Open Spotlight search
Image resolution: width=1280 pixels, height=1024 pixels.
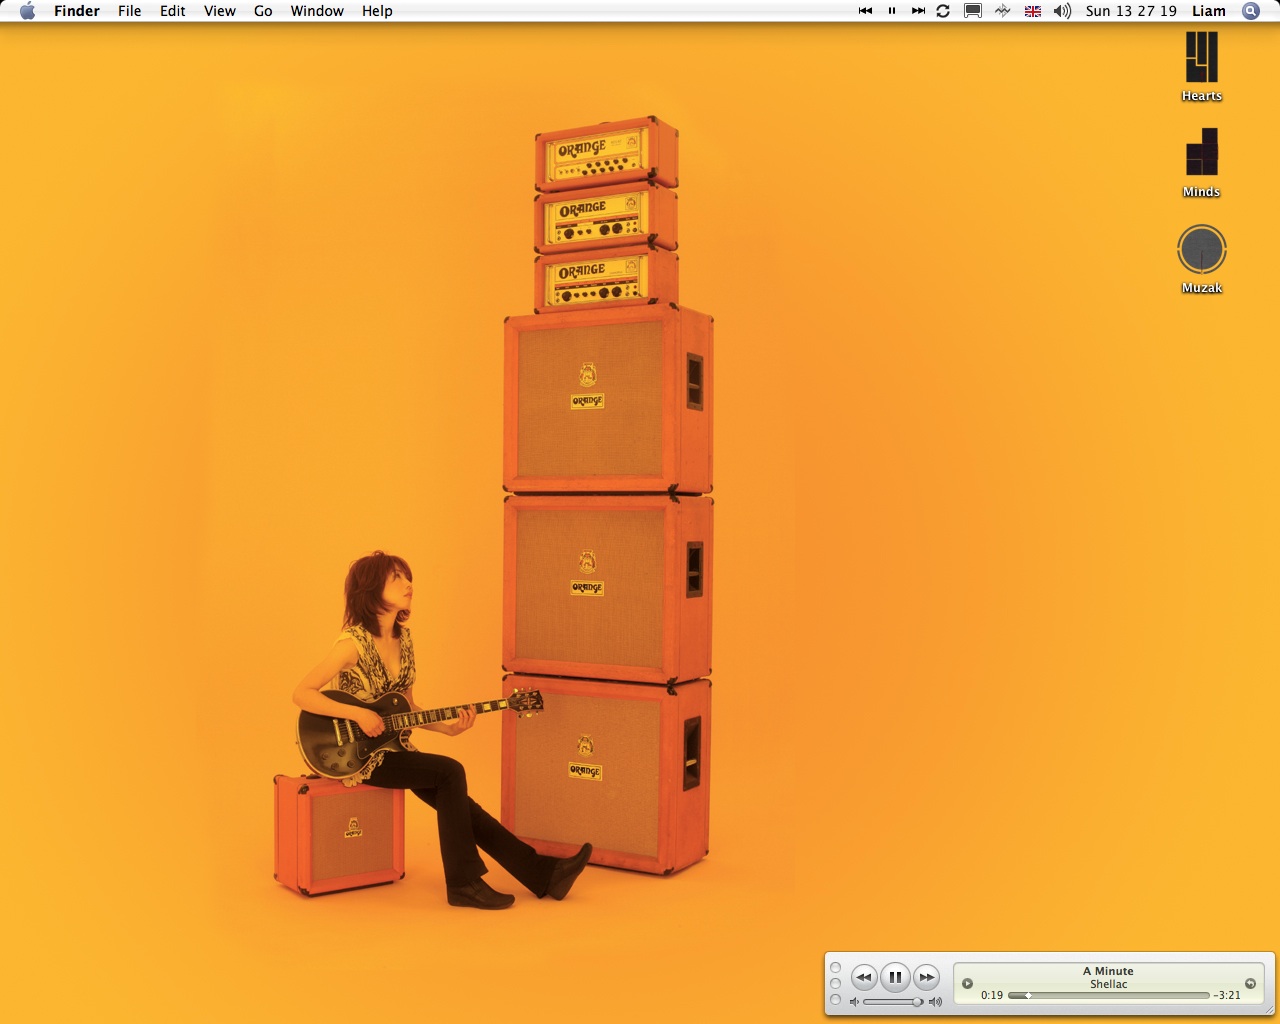point(1250,11)
